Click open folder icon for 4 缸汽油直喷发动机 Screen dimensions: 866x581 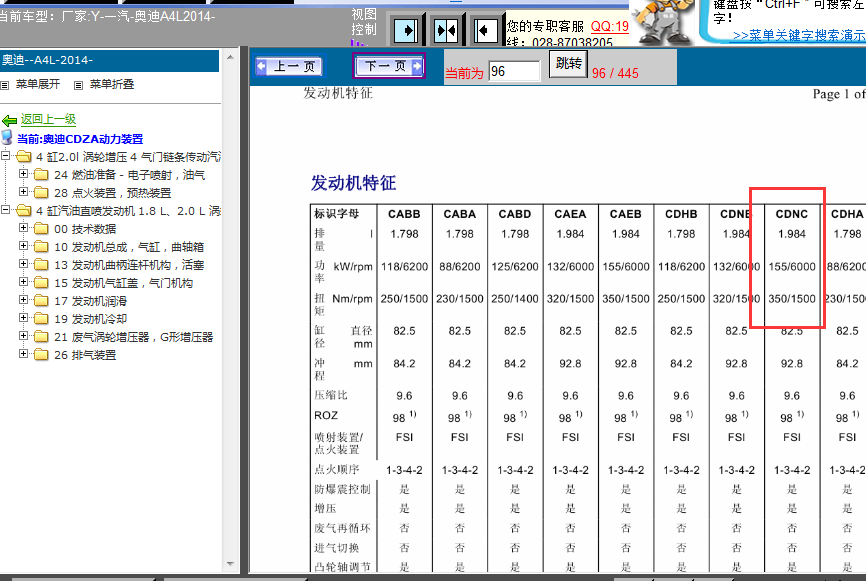point(24,211)
